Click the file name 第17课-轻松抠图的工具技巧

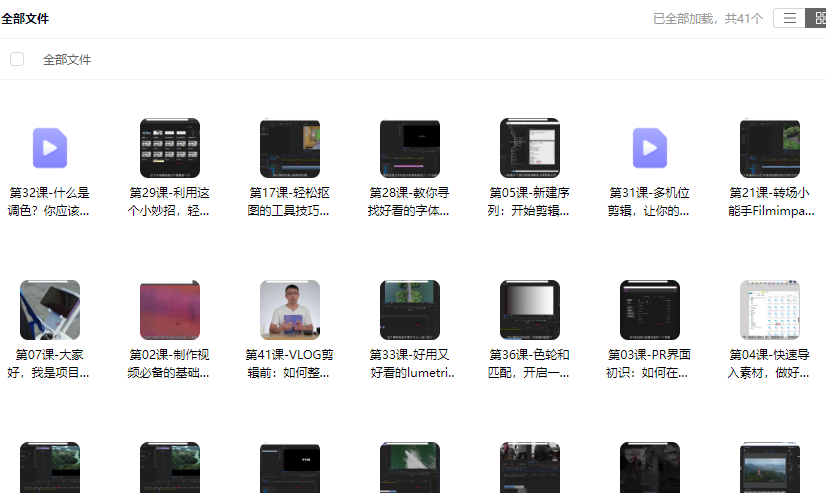pyautogui.click(x=289, y=202)
